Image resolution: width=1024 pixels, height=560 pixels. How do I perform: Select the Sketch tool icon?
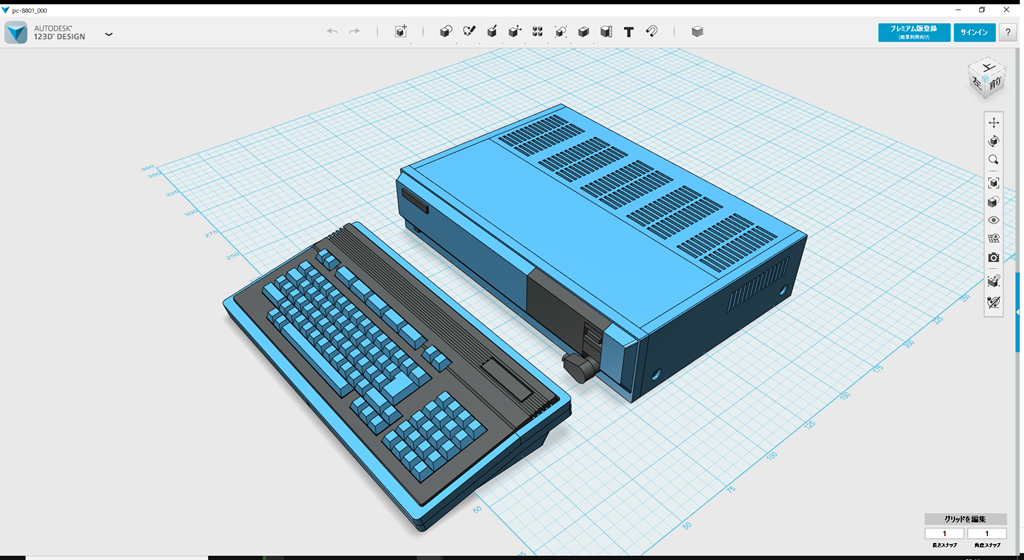[469, 32]
